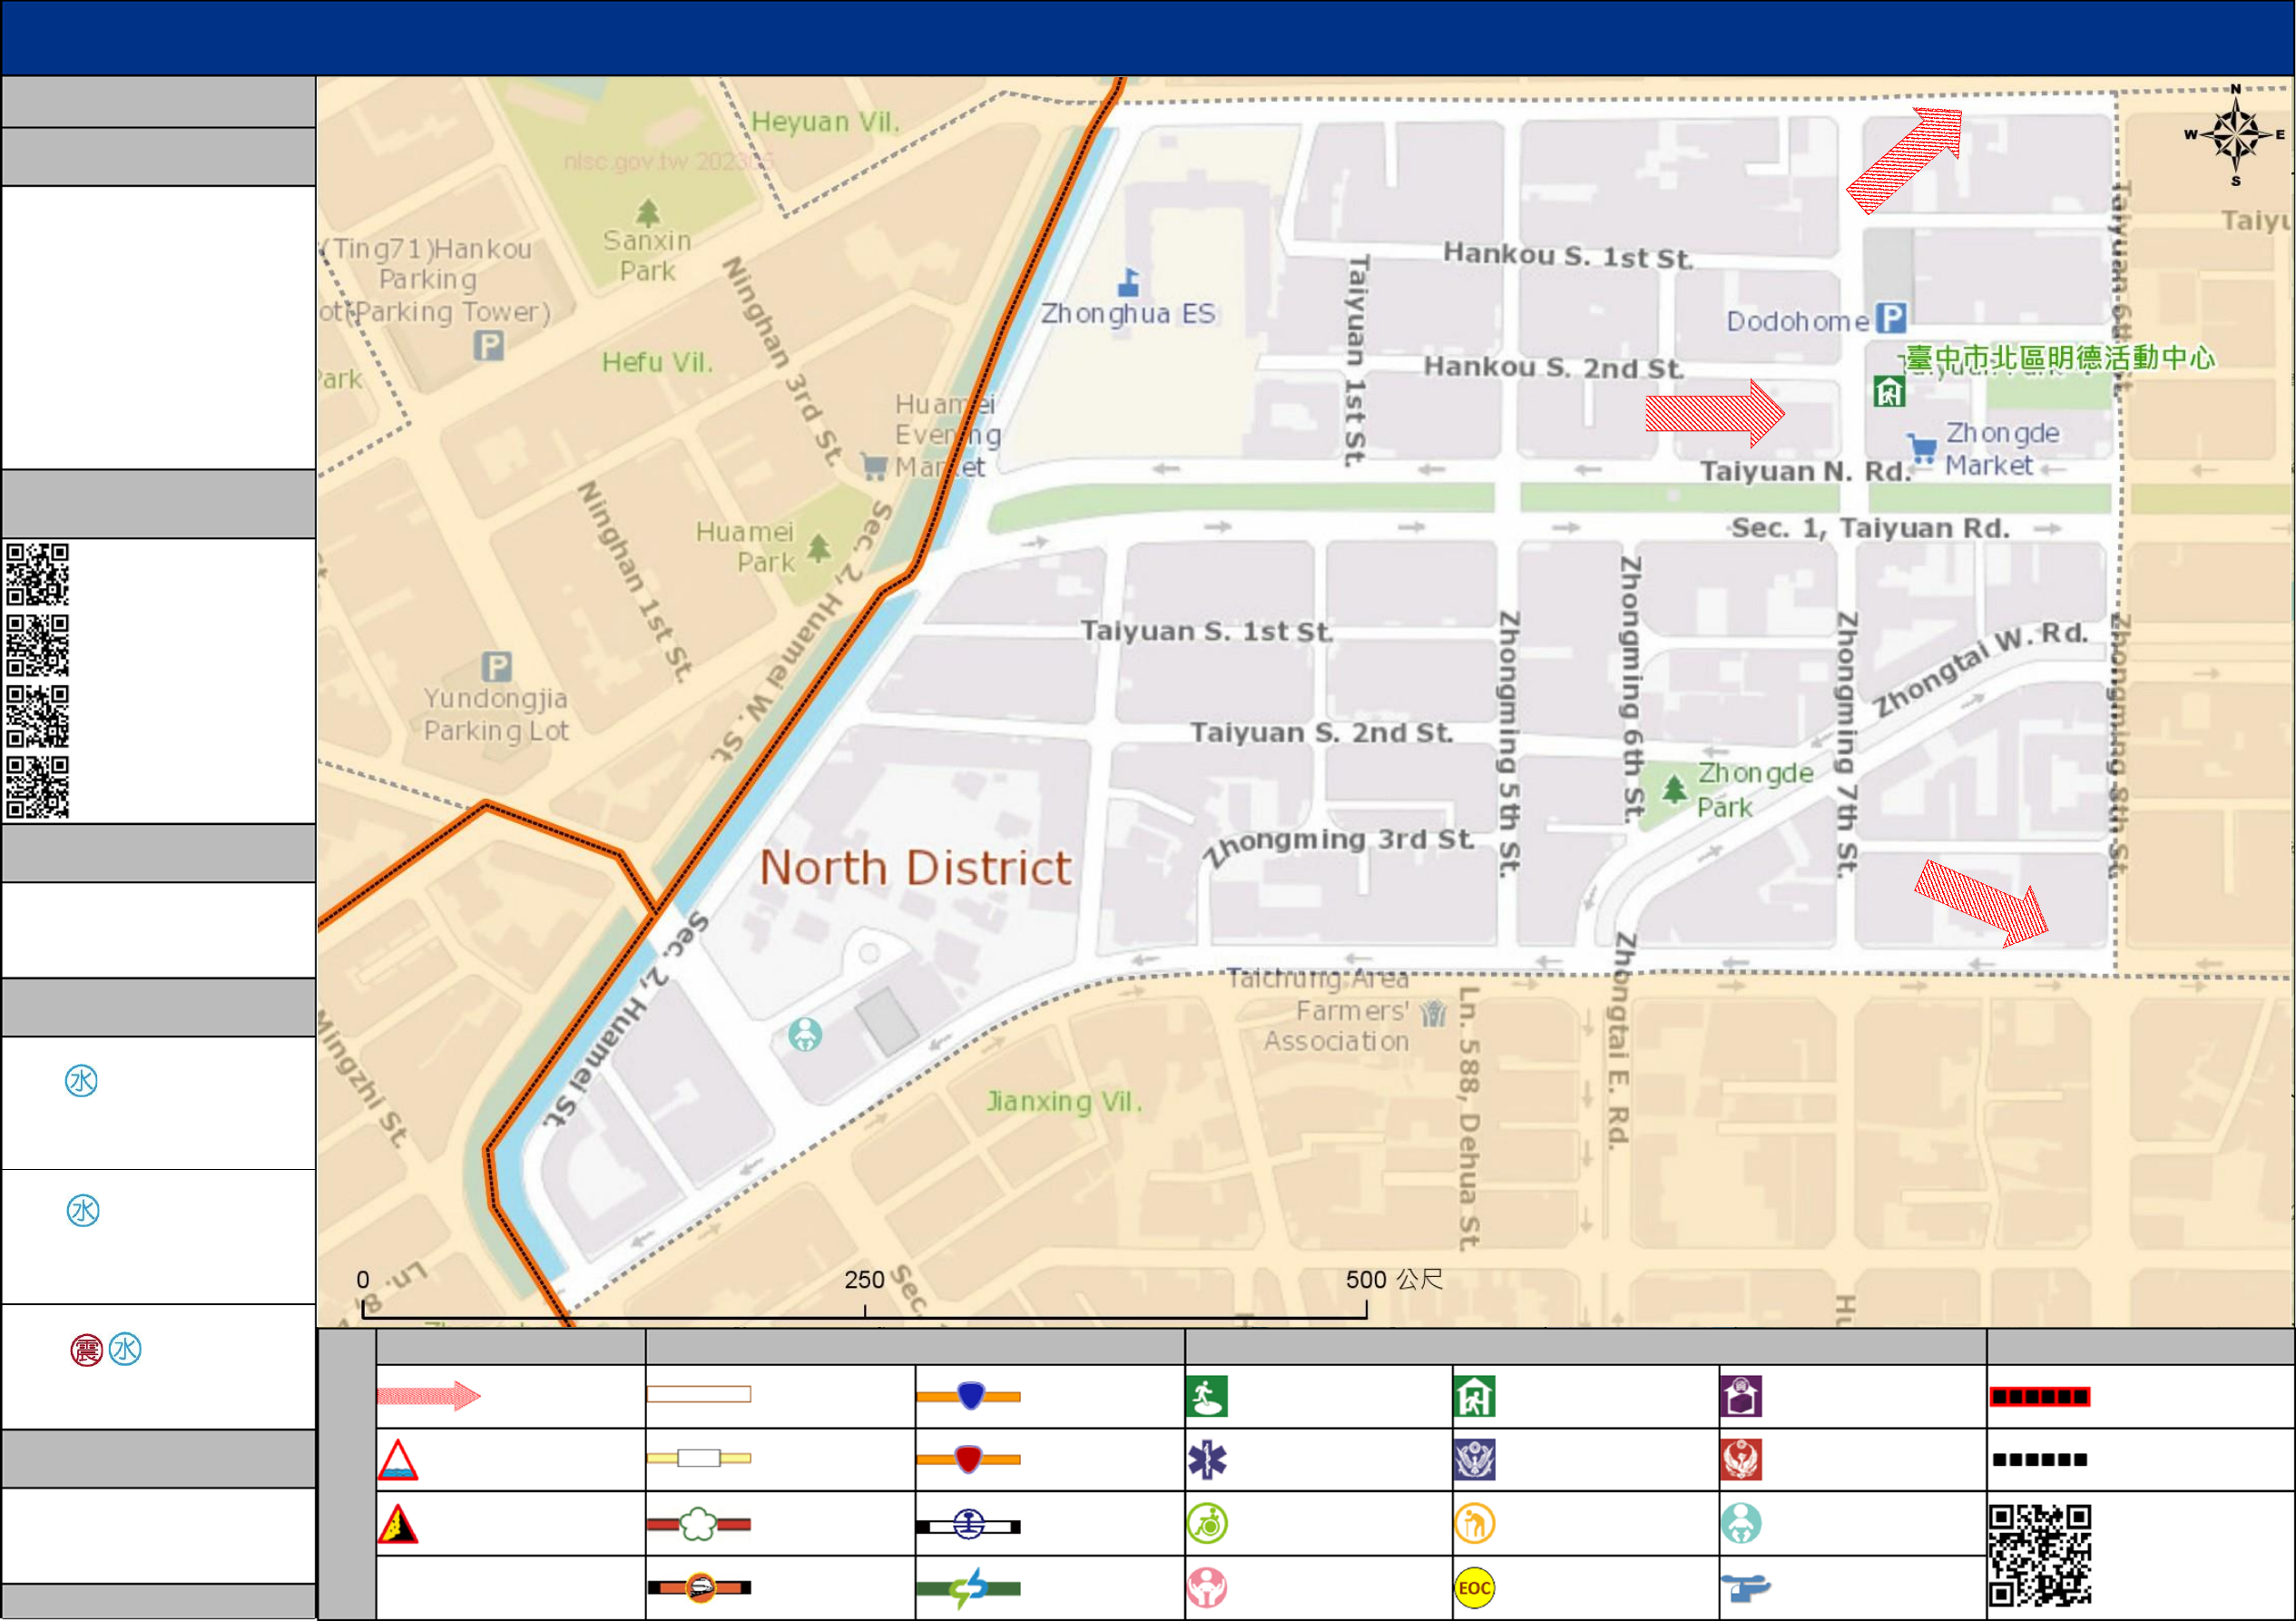Click the Ninghan 3rd St. label
This screenshot has height=1621, width=2296.
click(783, 362)
